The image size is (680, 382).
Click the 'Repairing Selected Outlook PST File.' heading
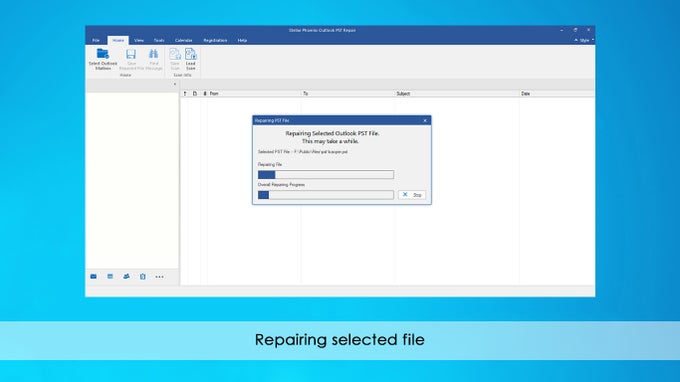[x=332, y=134]
